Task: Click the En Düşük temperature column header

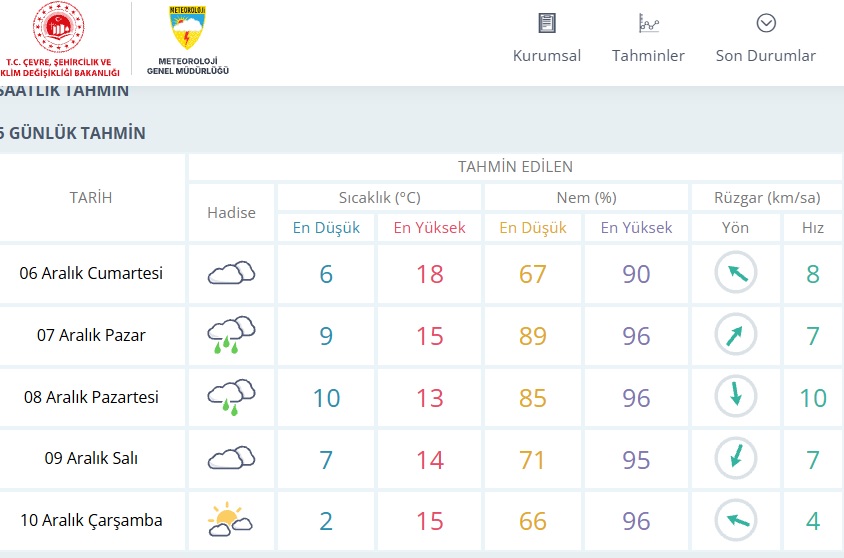Action: pos(326,227)
